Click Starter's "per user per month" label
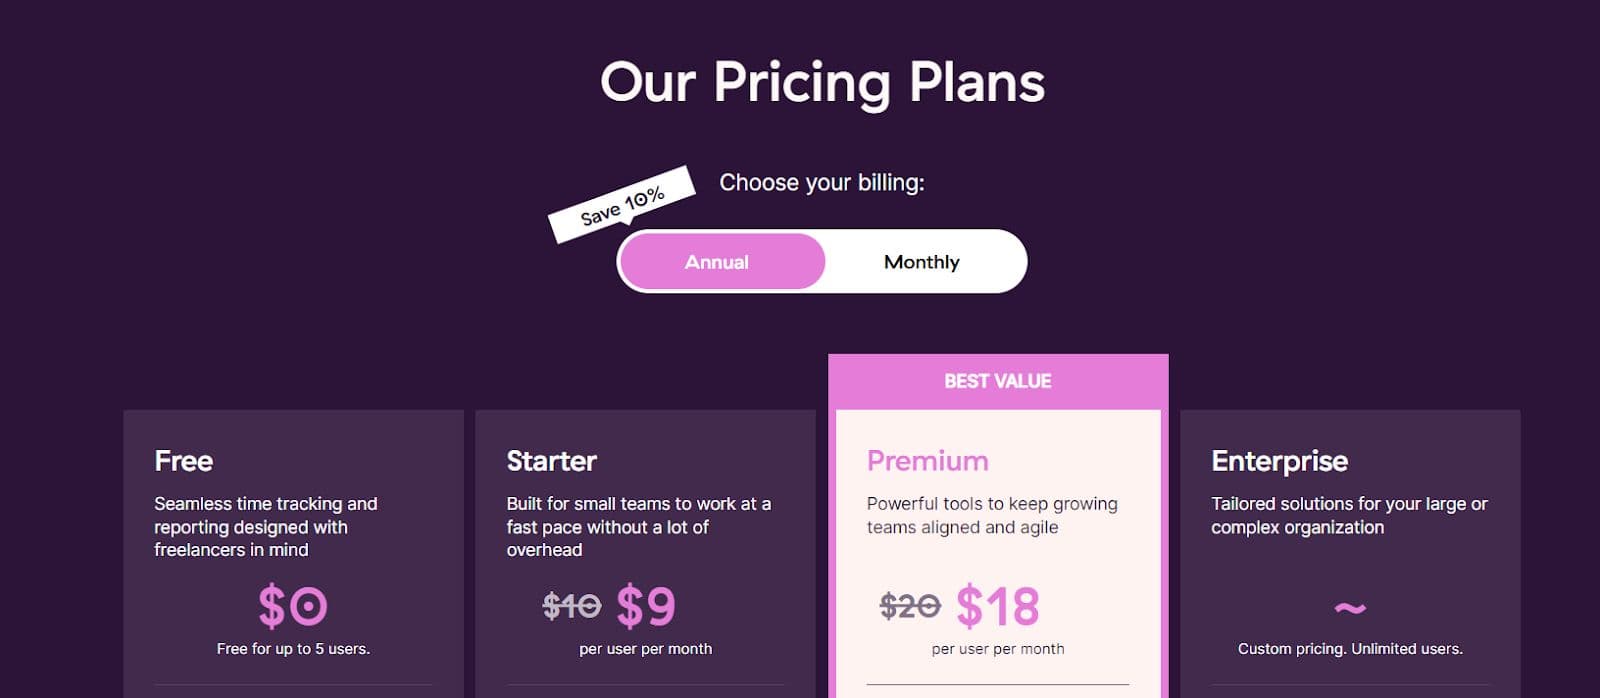Screen dimensions: 1600x698 pos(645,649)
